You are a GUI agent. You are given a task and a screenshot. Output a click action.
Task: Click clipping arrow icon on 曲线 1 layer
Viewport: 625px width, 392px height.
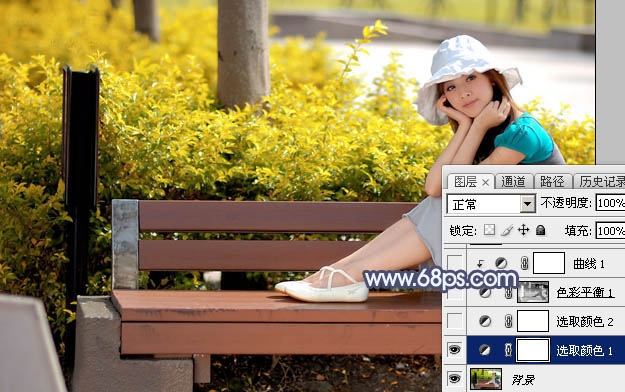(480, 263)
